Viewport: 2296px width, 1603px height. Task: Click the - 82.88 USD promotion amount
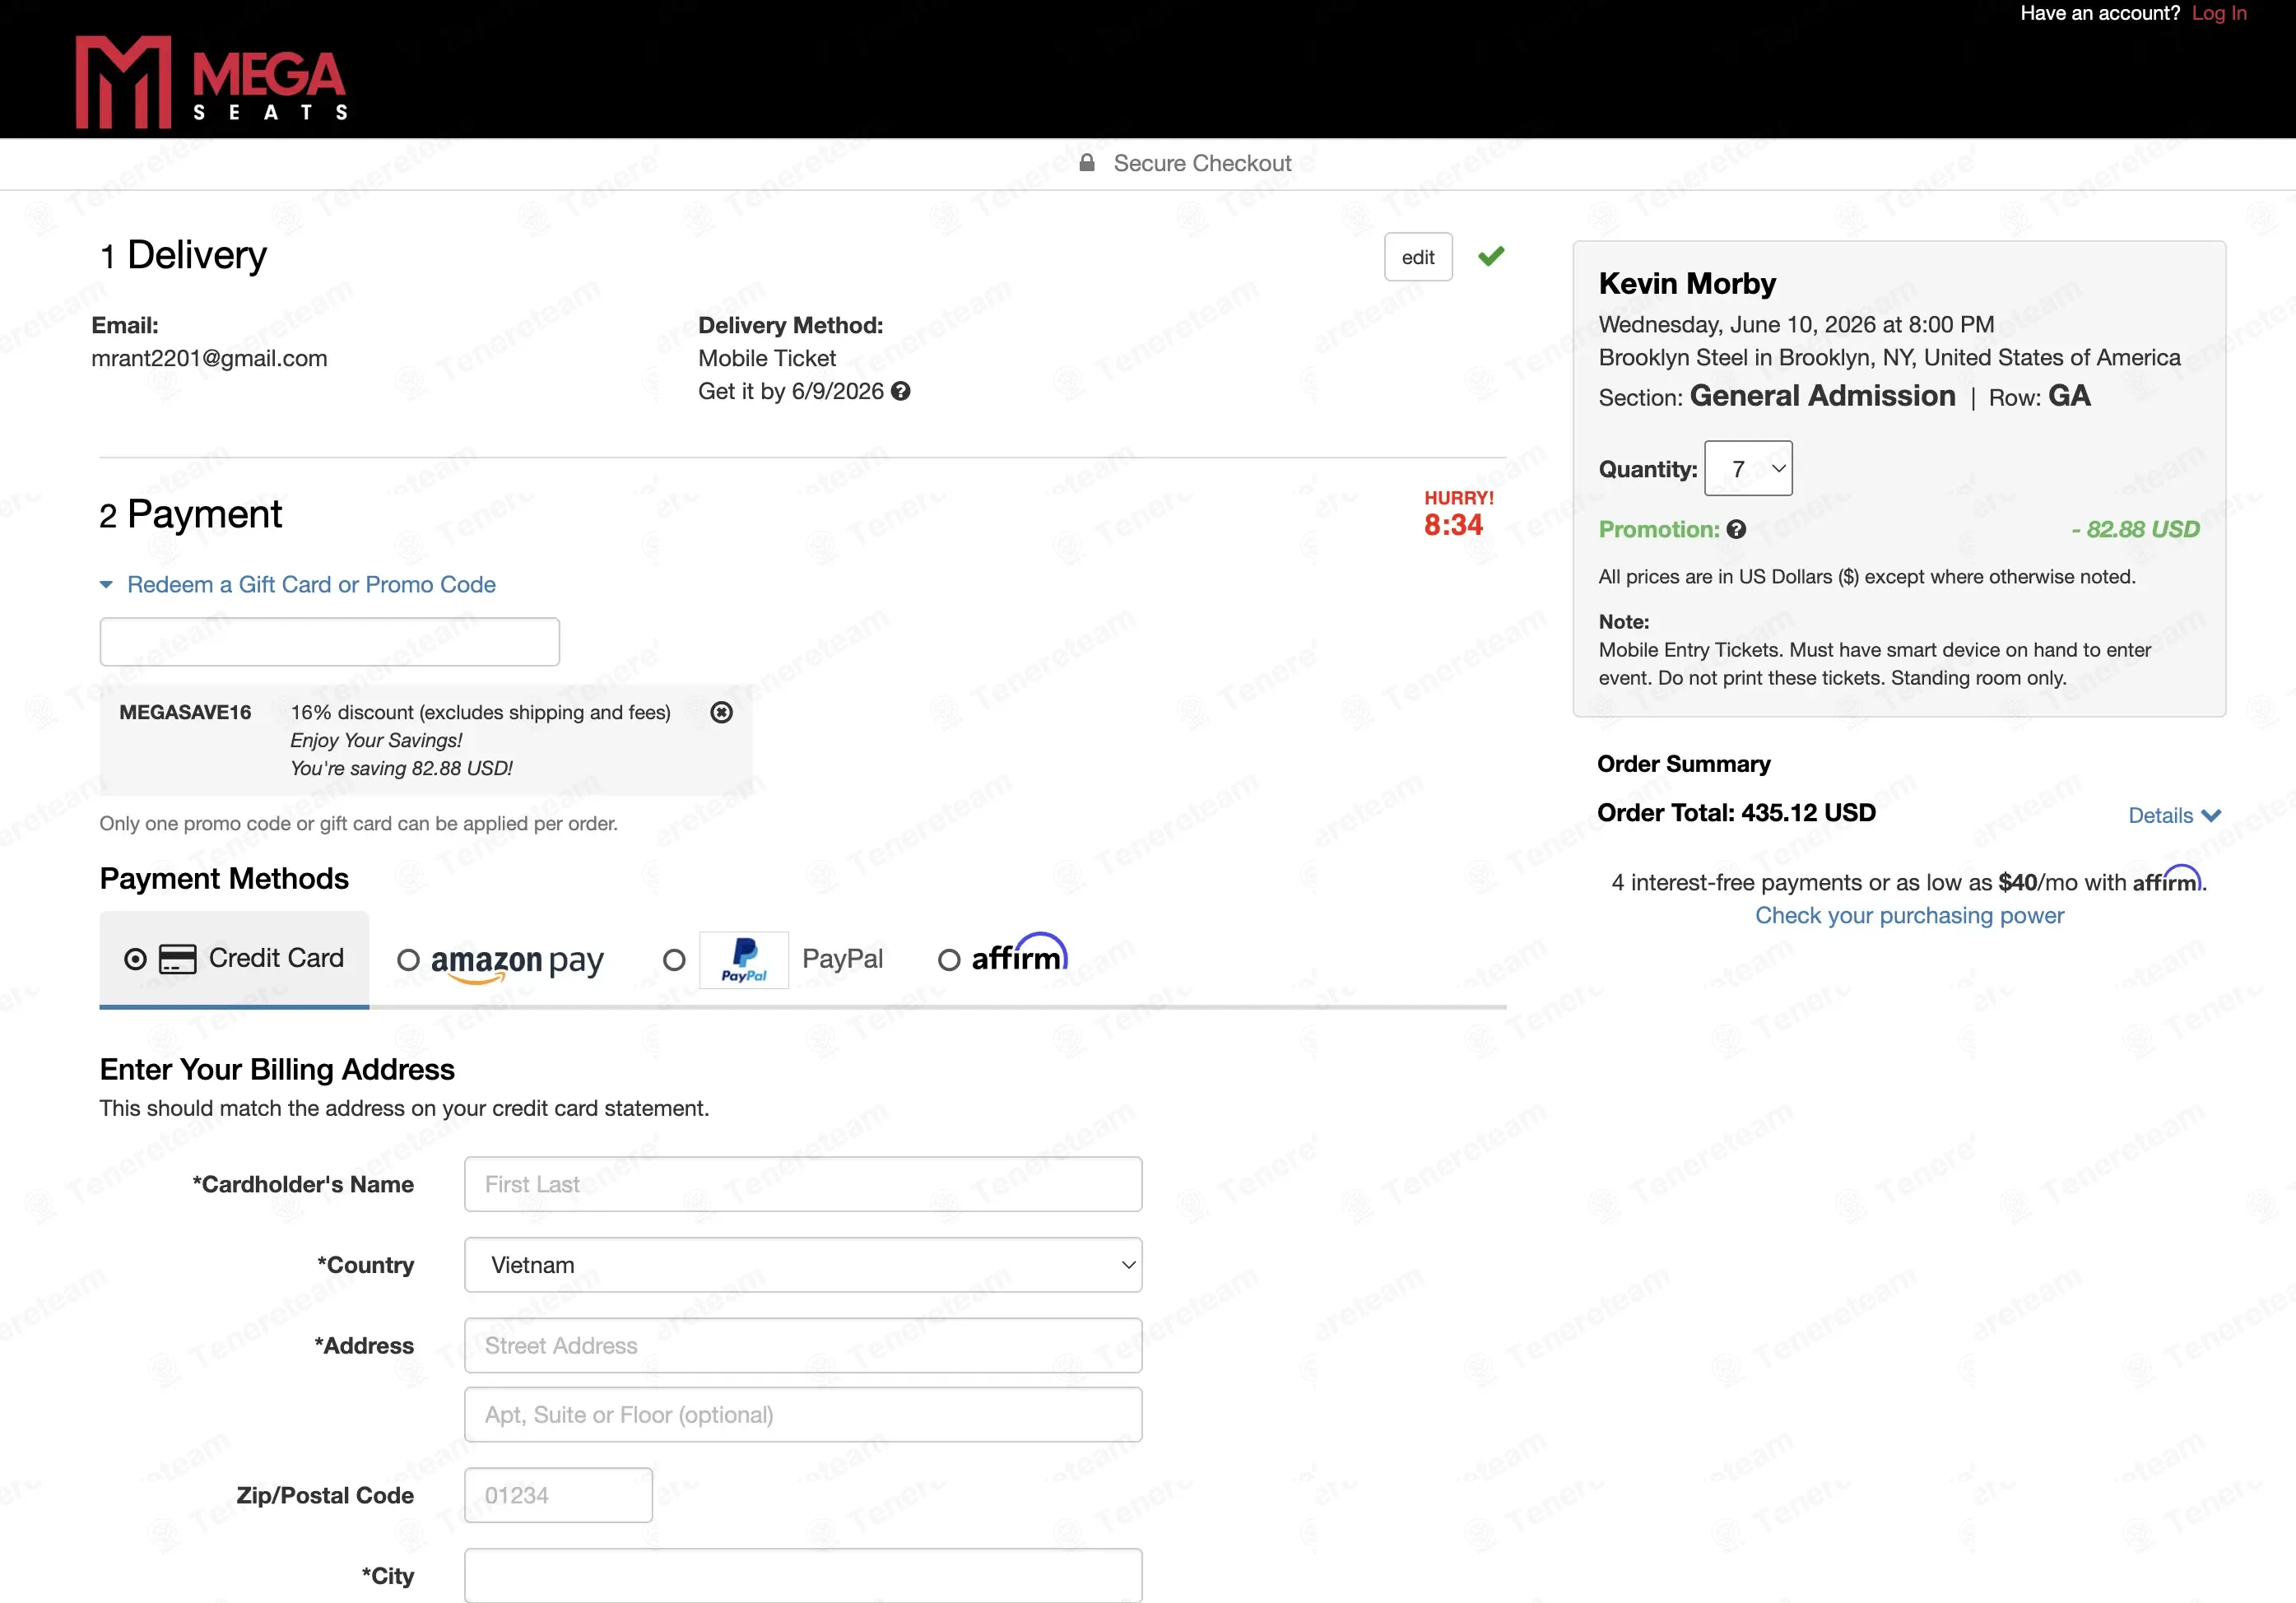click(2135, 530)
